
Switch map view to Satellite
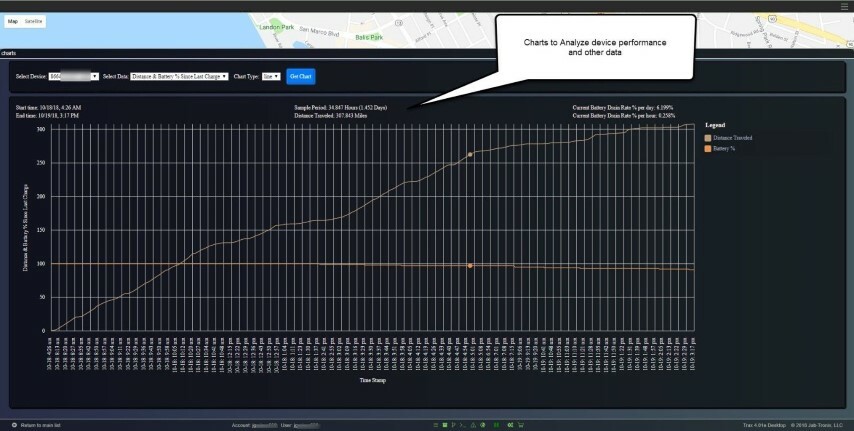[33, 21]
